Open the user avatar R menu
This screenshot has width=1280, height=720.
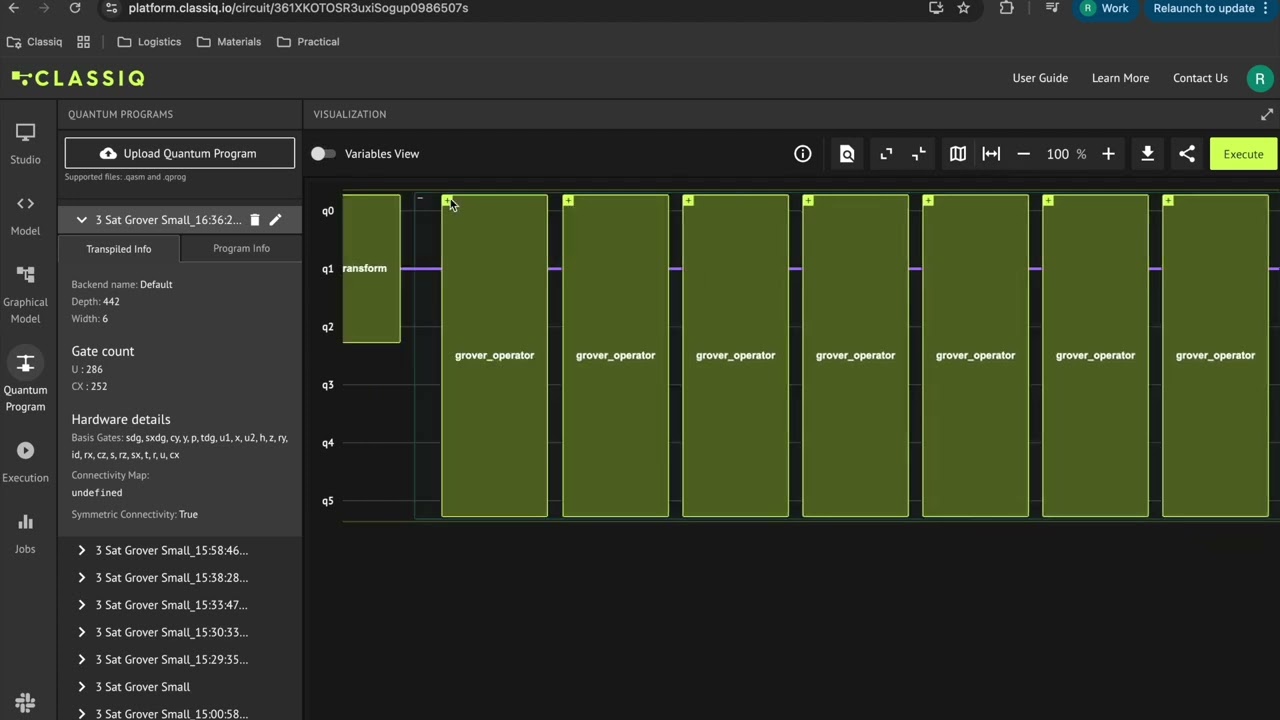[1259, 78]
